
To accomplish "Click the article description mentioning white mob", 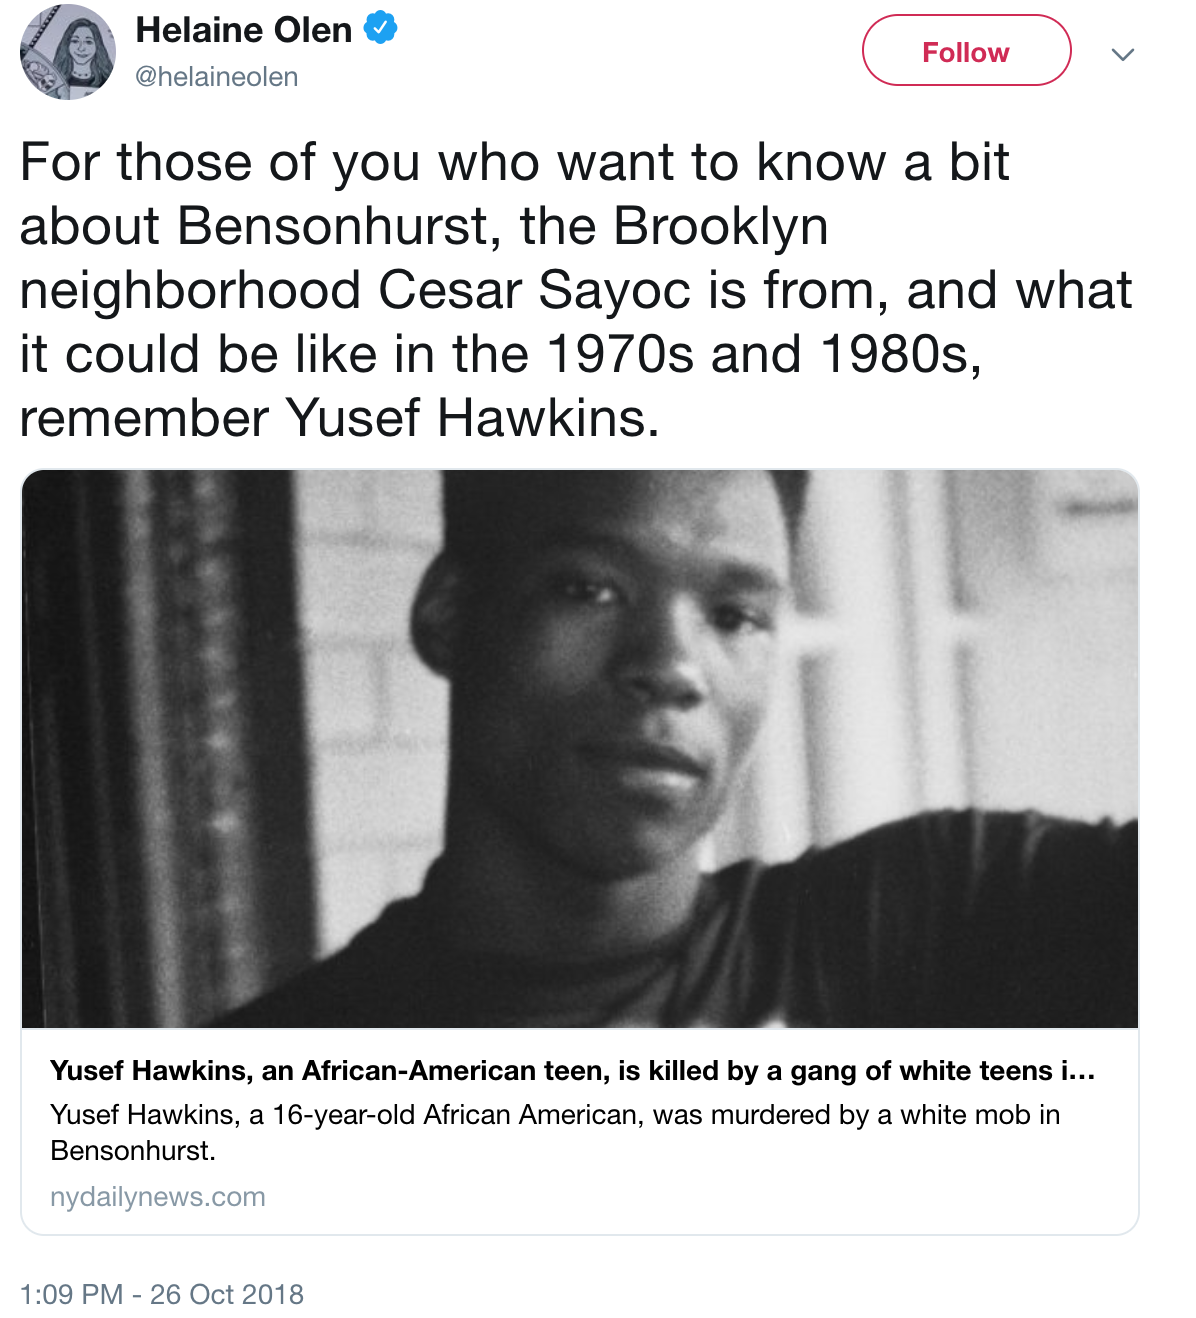I will pos(555,1132).
